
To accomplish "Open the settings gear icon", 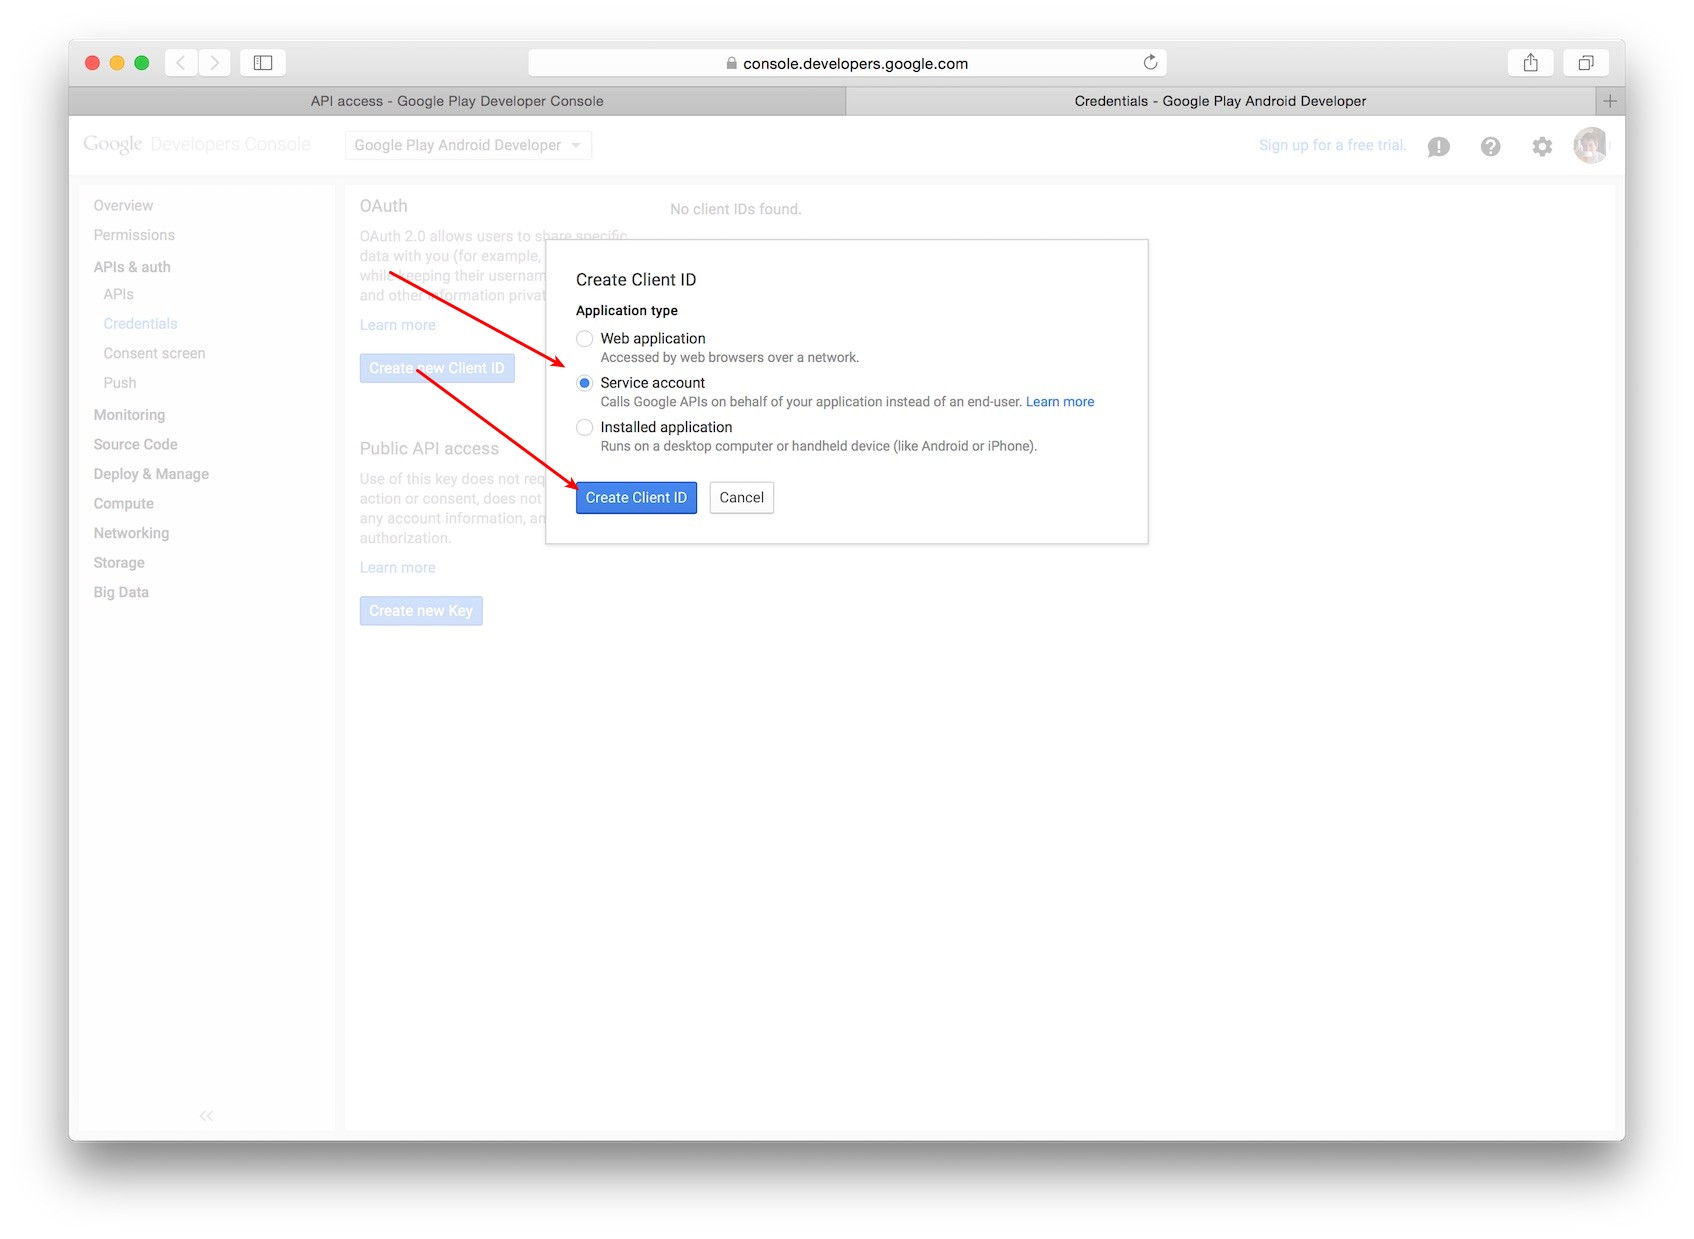I will point(1542,147).
